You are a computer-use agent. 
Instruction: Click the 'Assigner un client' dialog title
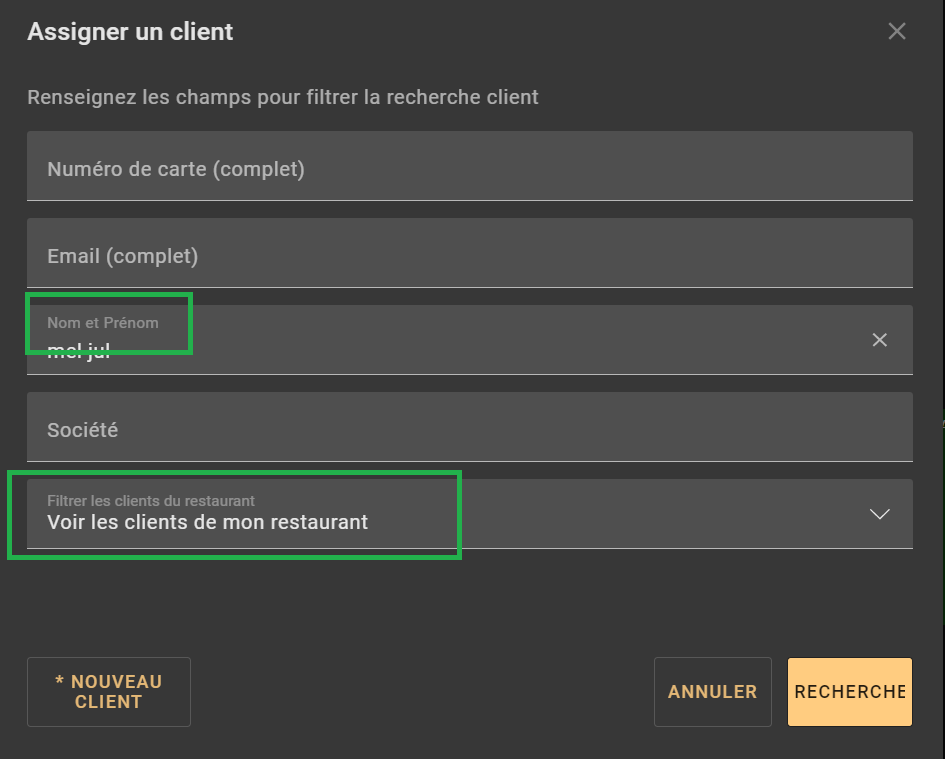click(x=130, y=31)
